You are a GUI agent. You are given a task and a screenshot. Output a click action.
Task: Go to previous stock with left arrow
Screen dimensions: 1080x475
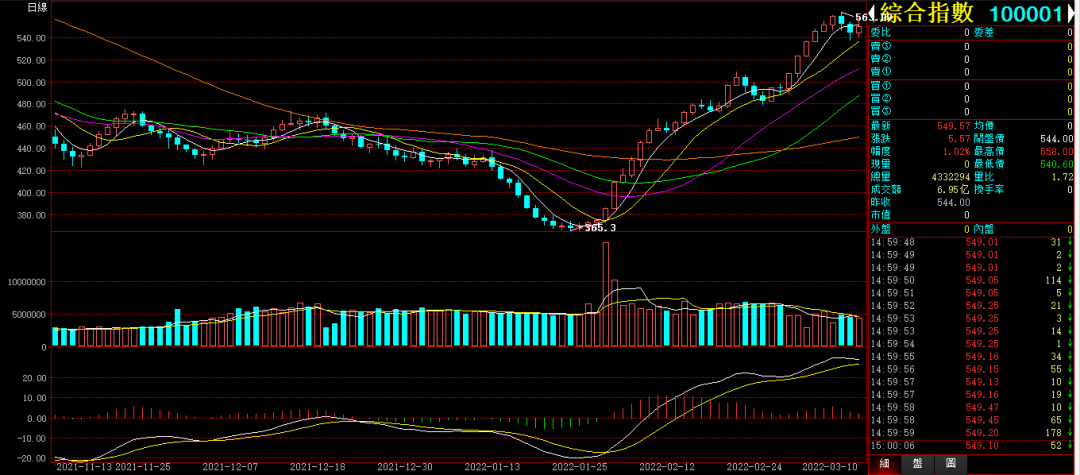(x=873, y=13)
